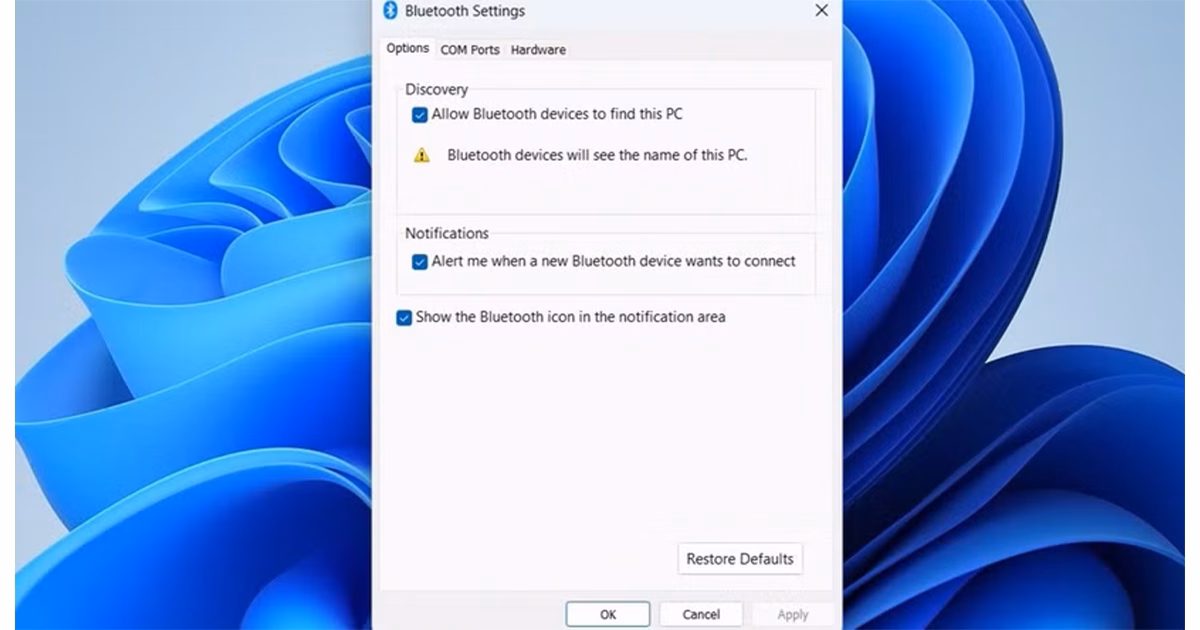Click the Discovery group label
1200x630 pixels.
pos(436,90)
